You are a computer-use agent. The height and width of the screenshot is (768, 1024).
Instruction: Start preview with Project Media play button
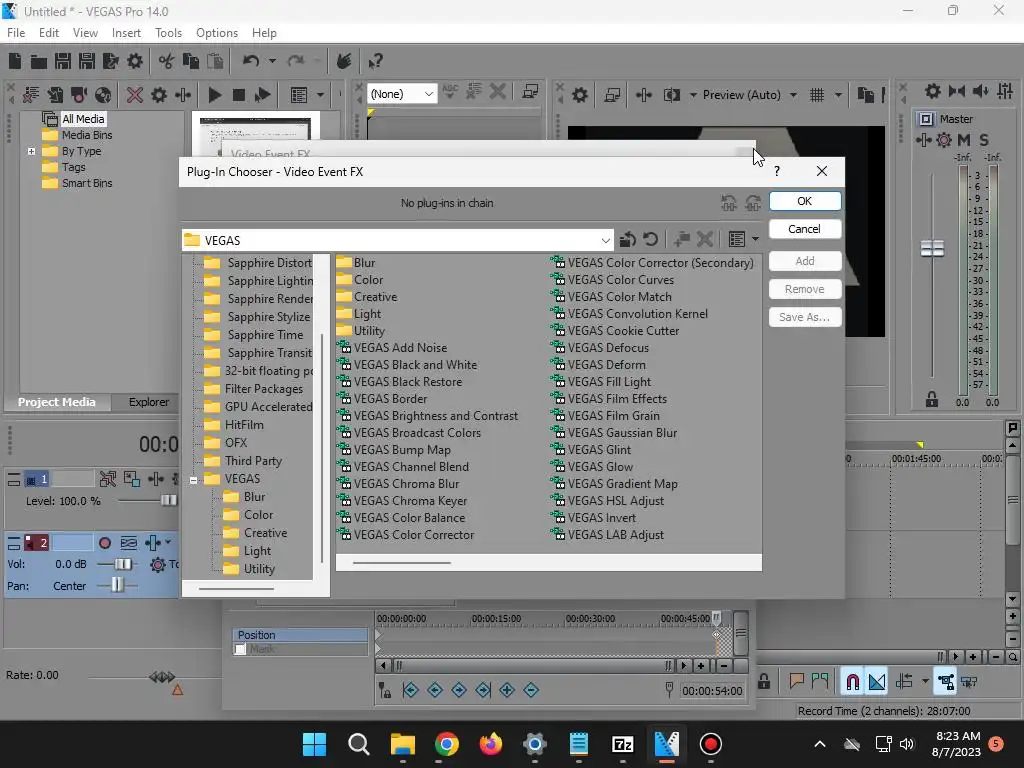(214, 95)
